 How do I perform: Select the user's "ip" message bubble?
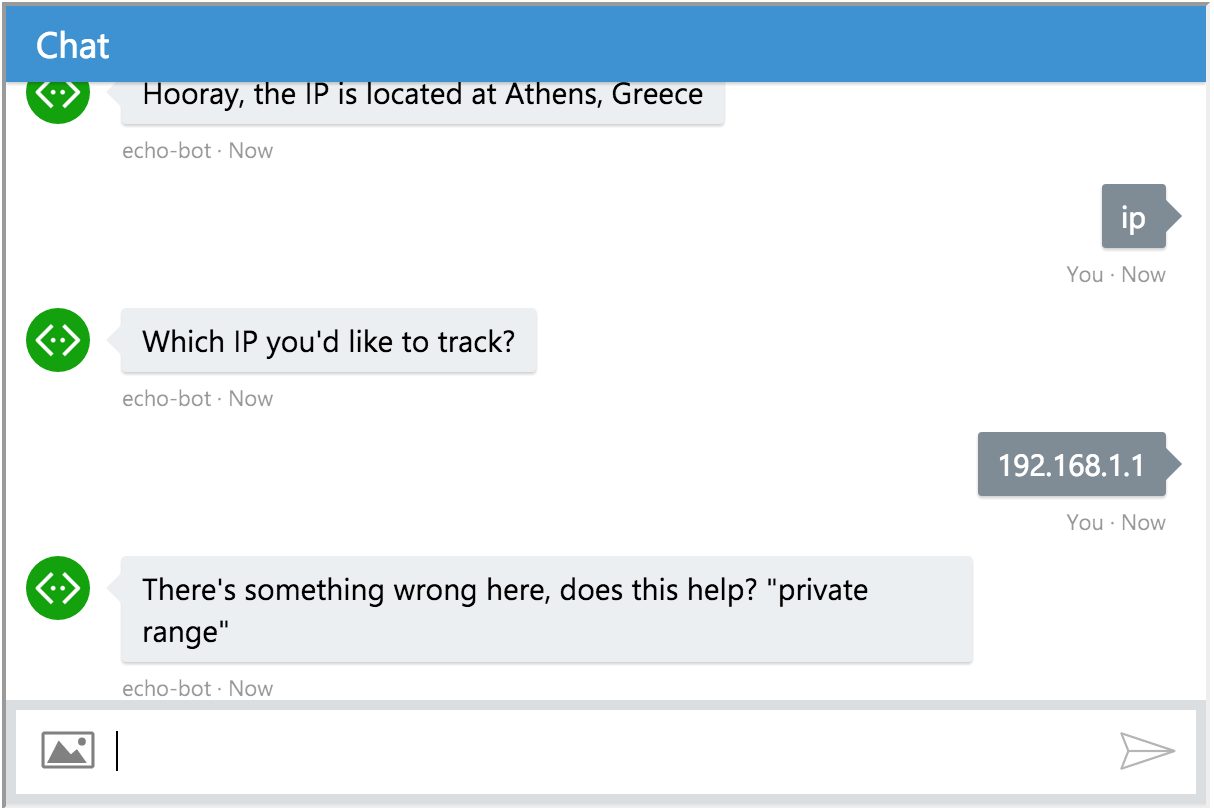(x=1132, y=217)
